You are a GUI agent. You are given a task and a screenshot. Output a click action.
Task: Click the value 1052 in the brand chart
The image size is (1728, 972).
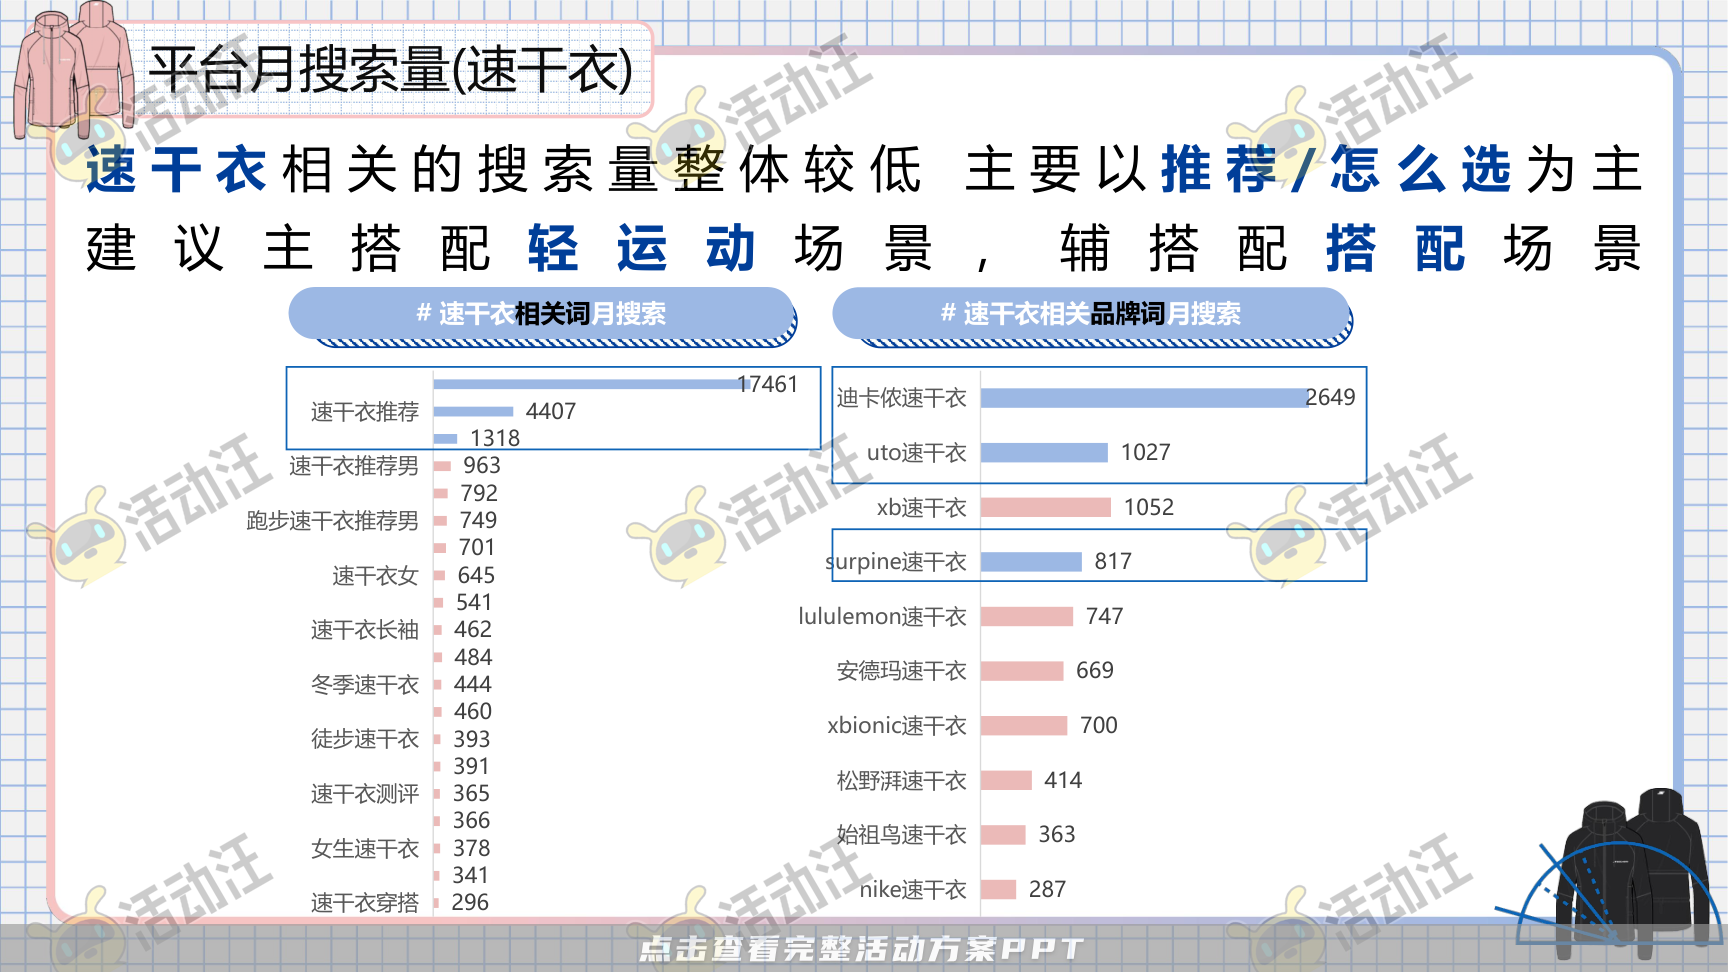1149,508
